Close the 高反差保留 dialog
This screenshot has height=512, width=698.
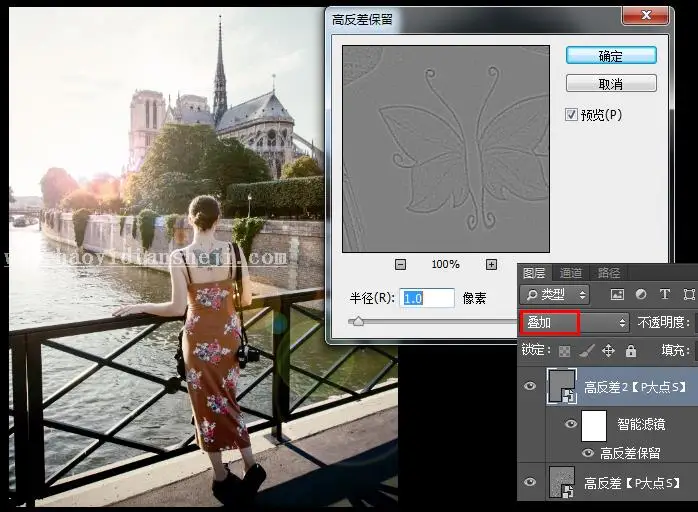(x=645, y=16)
